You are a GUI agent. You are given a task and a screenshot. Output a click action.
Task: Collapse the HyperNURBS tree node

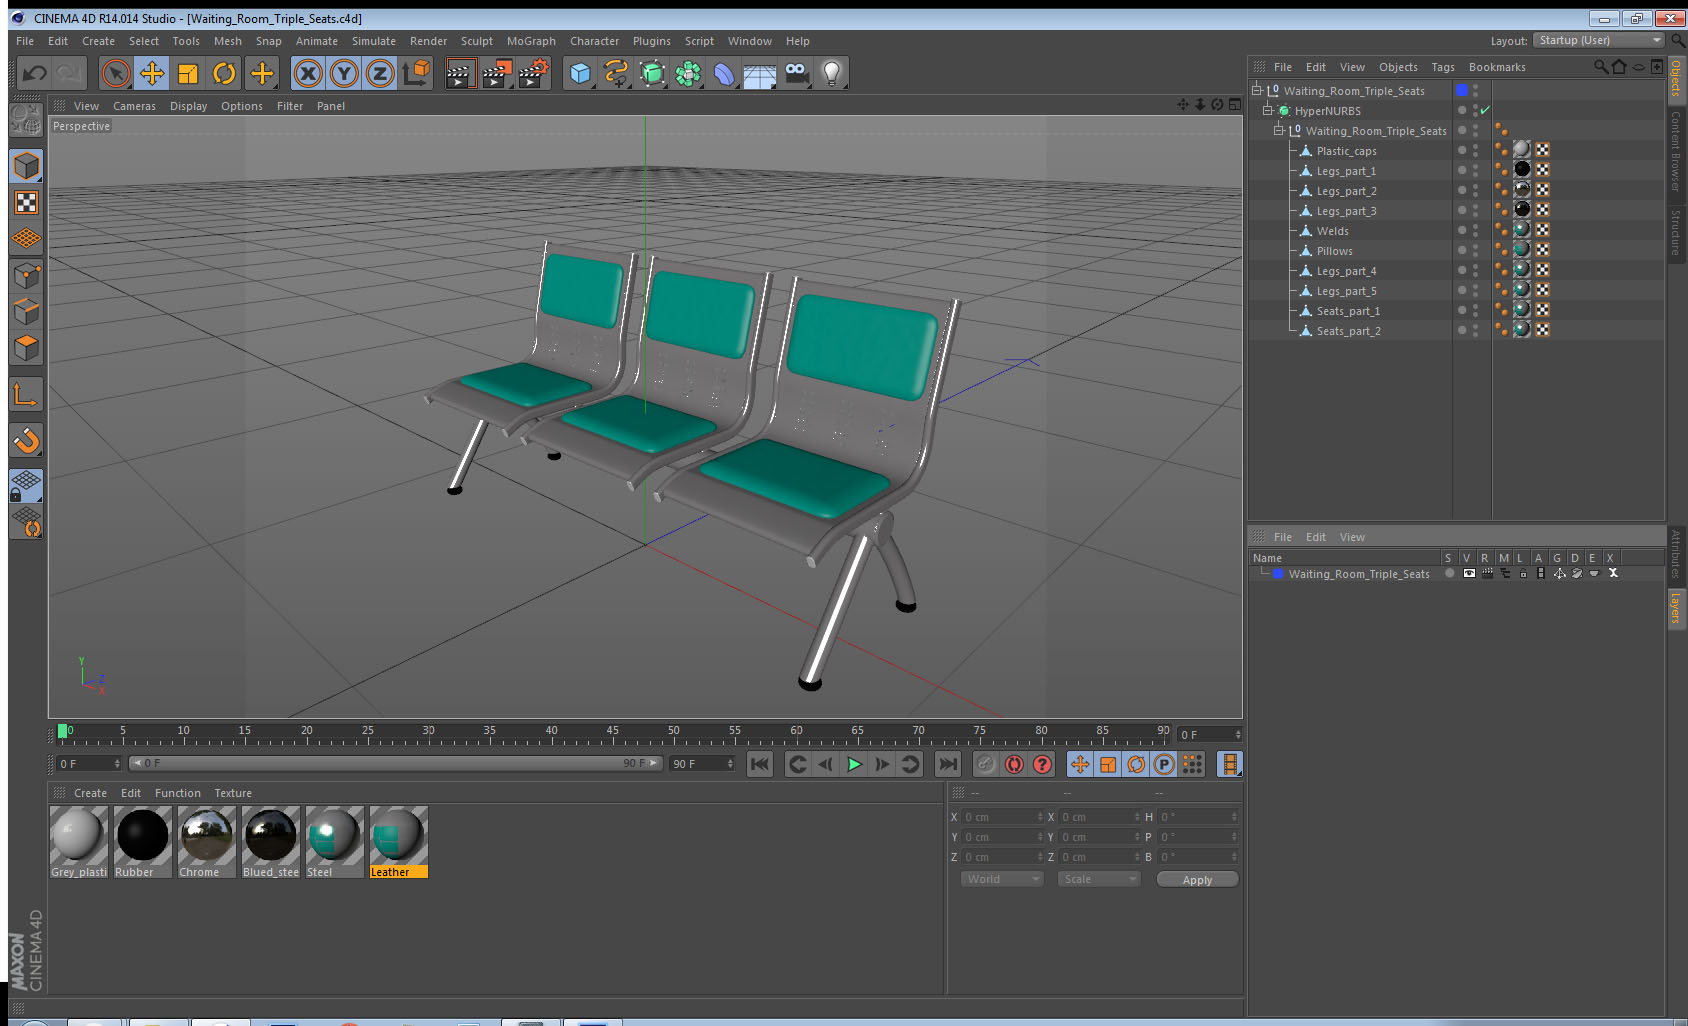(1267, 110)
